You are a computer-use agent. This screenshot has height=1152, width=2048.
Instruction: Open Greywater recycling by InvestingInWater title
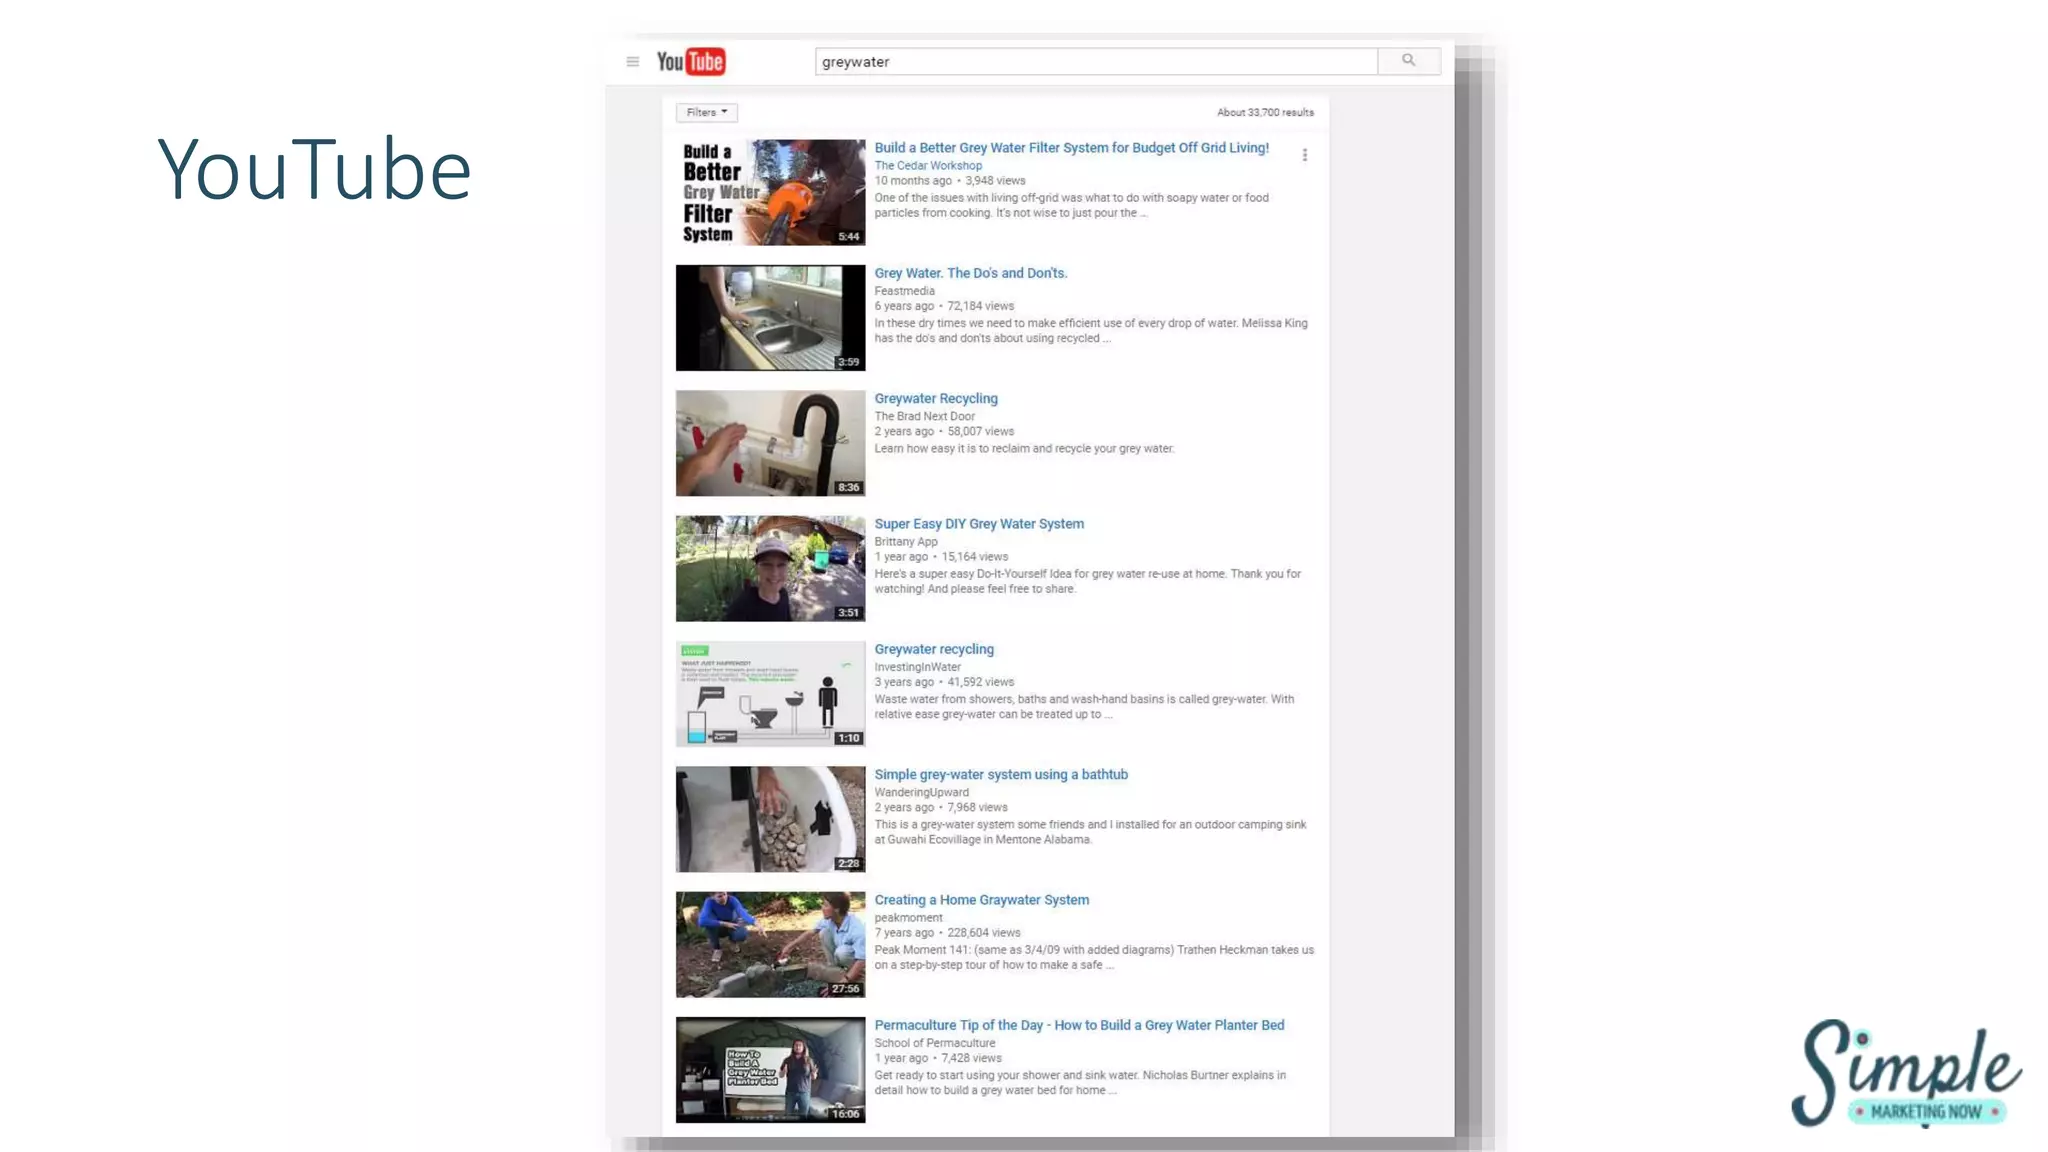click(934, 650)
